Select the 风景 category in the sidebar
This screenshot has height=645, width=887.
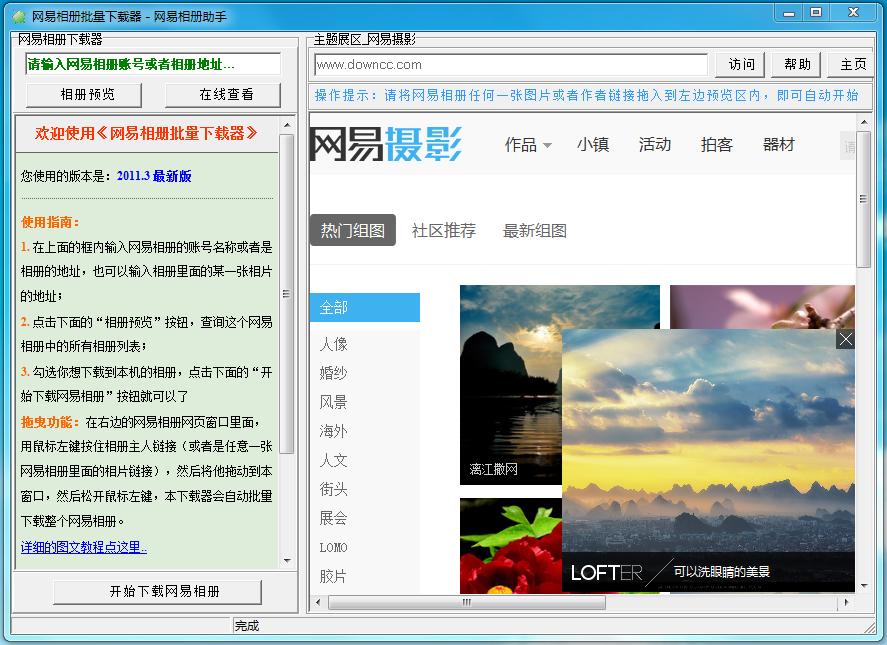tap(334, 402)
